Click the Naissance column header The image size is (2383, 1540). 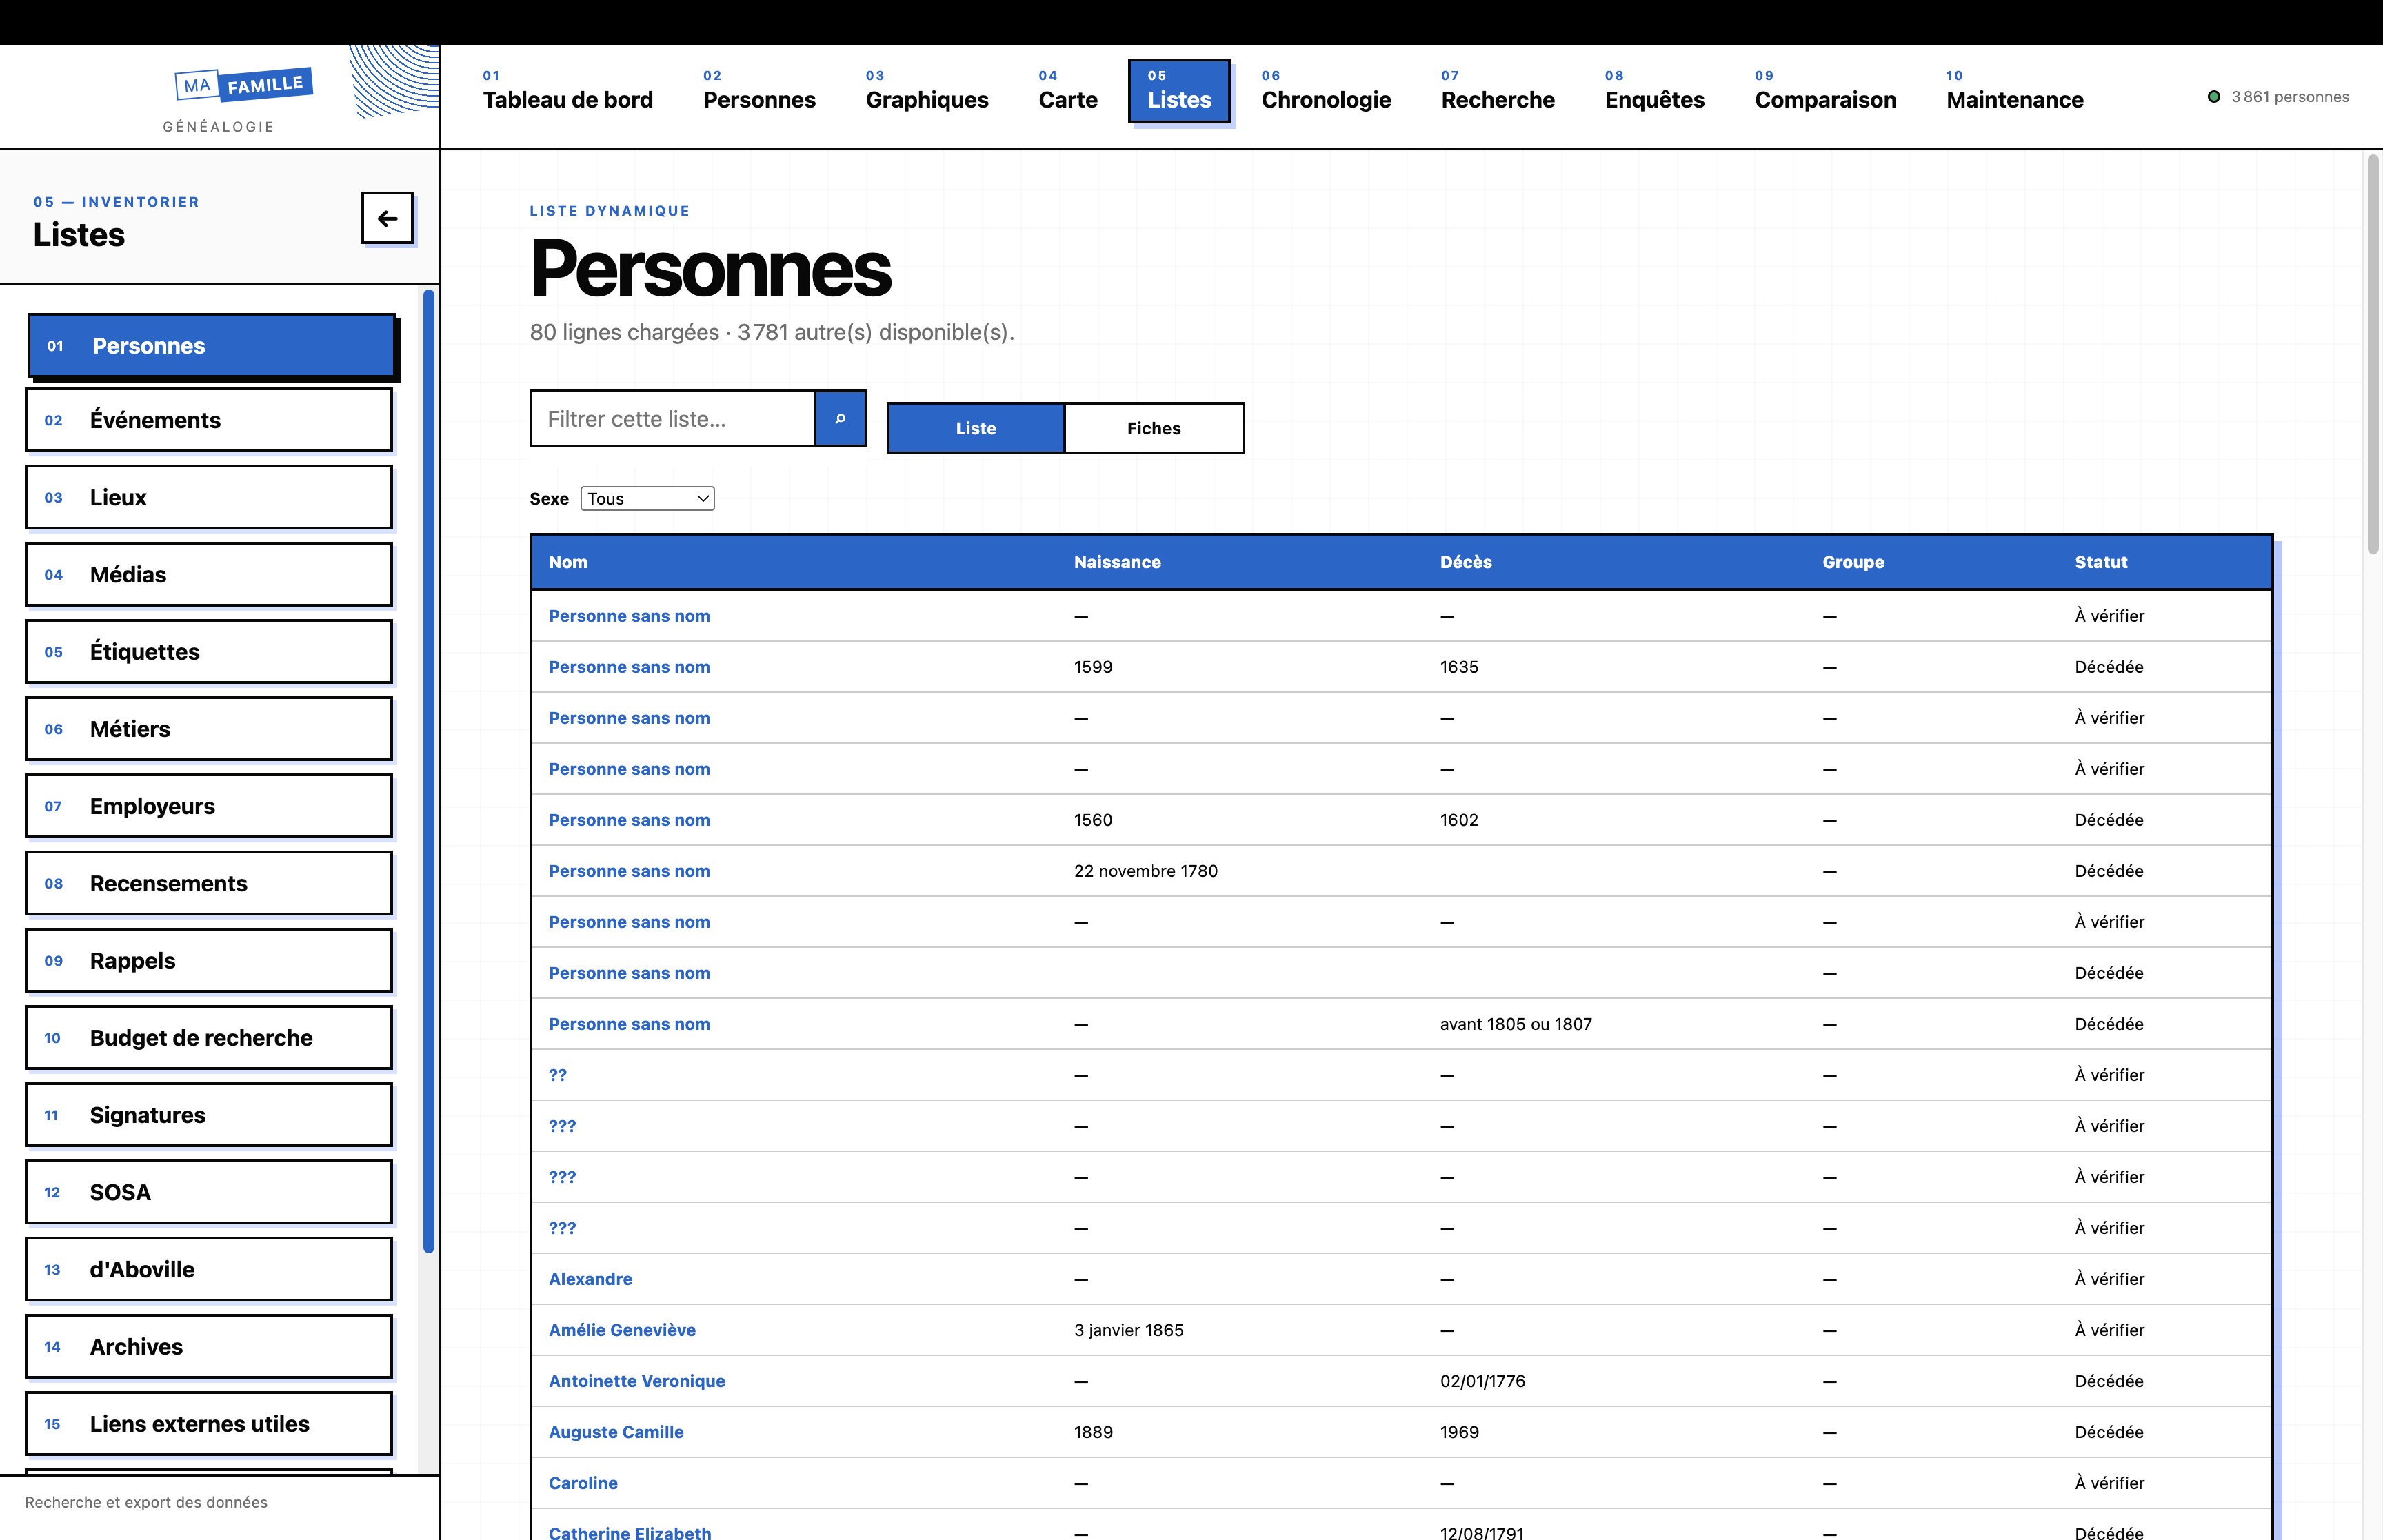point(1117,562)
